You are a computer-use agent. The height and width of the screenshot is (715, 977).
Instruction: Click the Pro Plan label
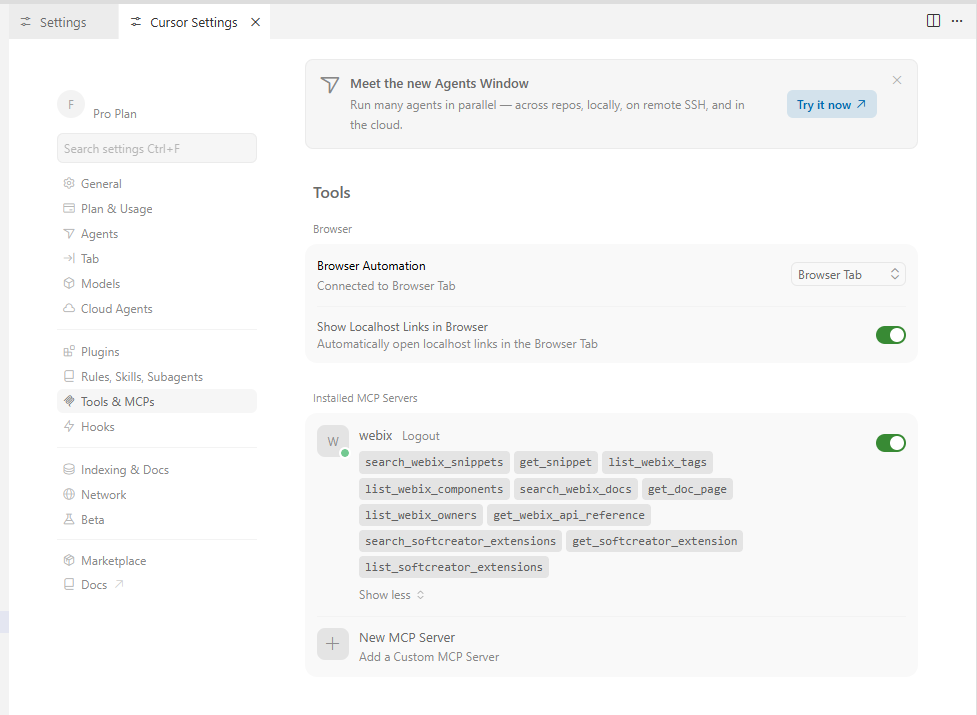[115, 114]
